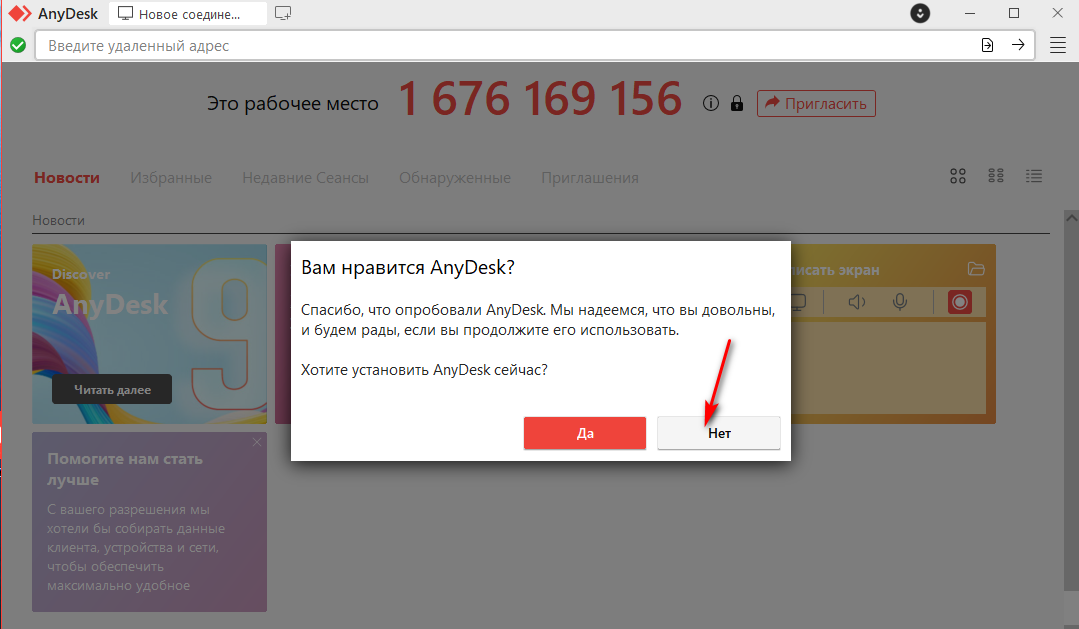
Task: Open the file transfer icon in address bar
Action: point(987,45)
